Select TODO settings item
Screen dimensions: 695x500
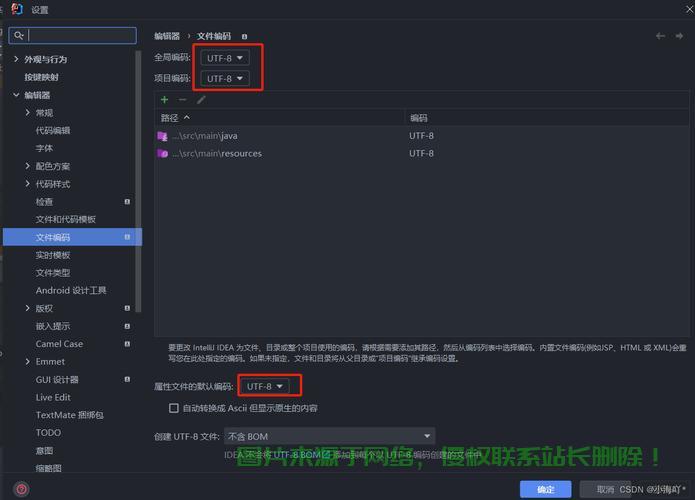coord(48,433)
